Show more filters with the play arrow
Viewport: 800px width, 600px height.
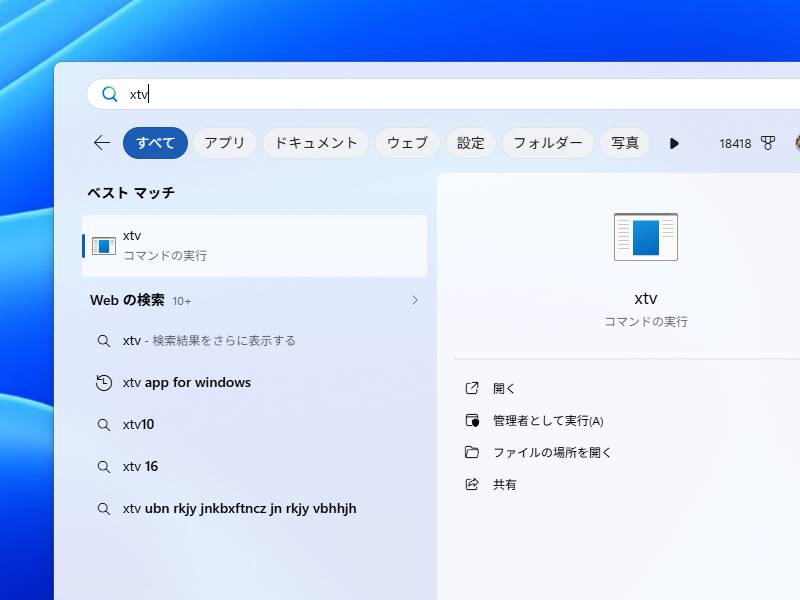pyautogui.click(x=674, y=143)
